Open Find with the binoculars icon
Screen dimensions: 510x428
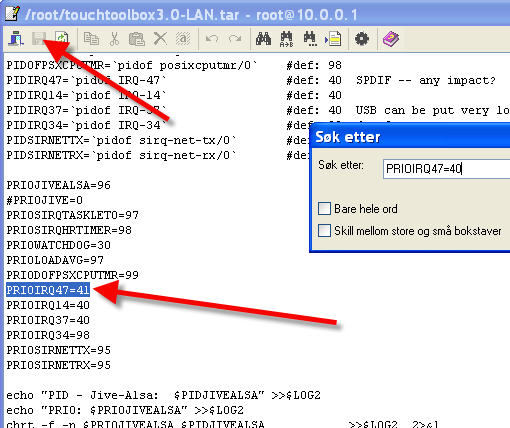263,39
